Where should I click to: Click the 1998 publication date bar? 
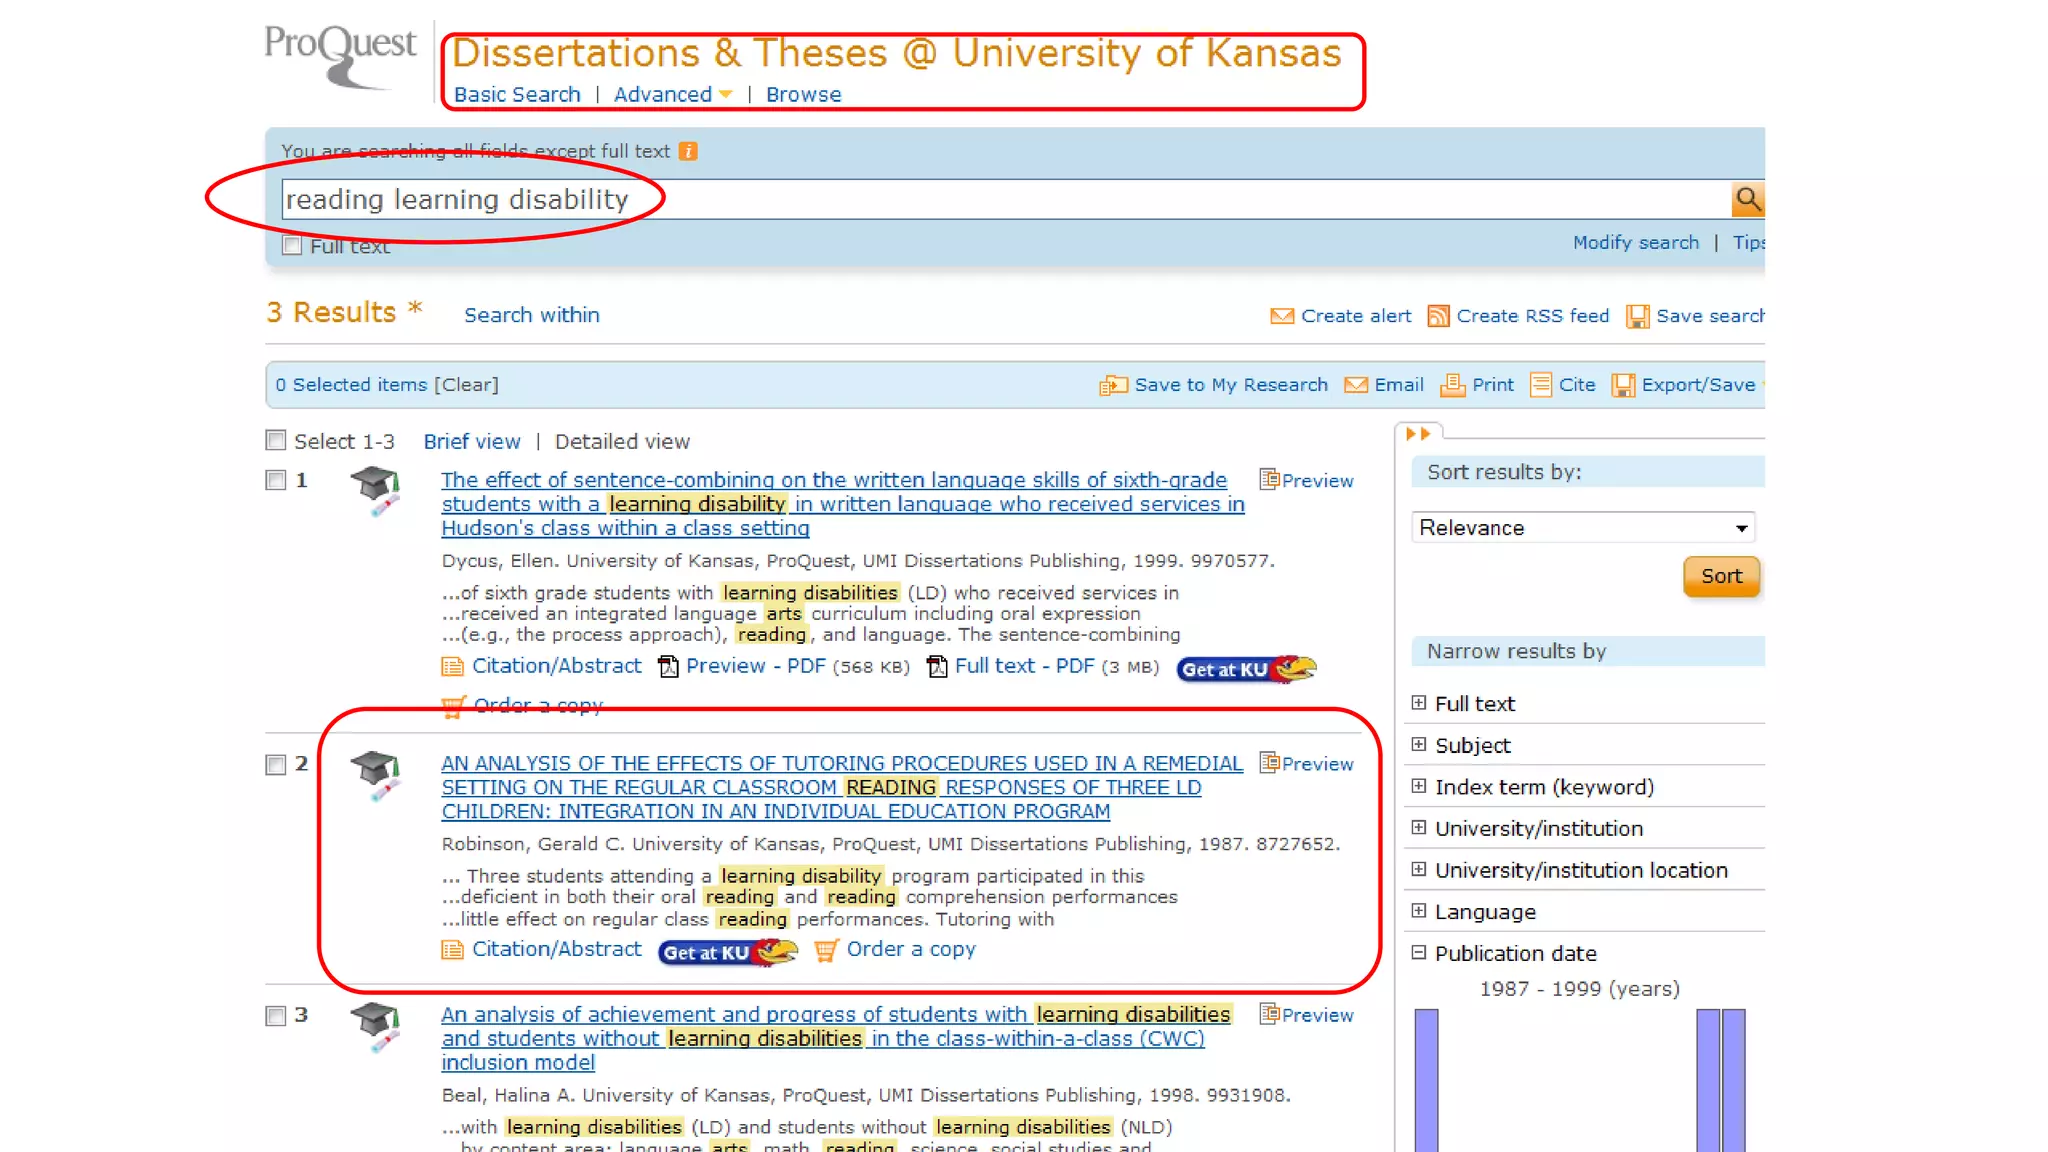click(x=1708, y=1080)
